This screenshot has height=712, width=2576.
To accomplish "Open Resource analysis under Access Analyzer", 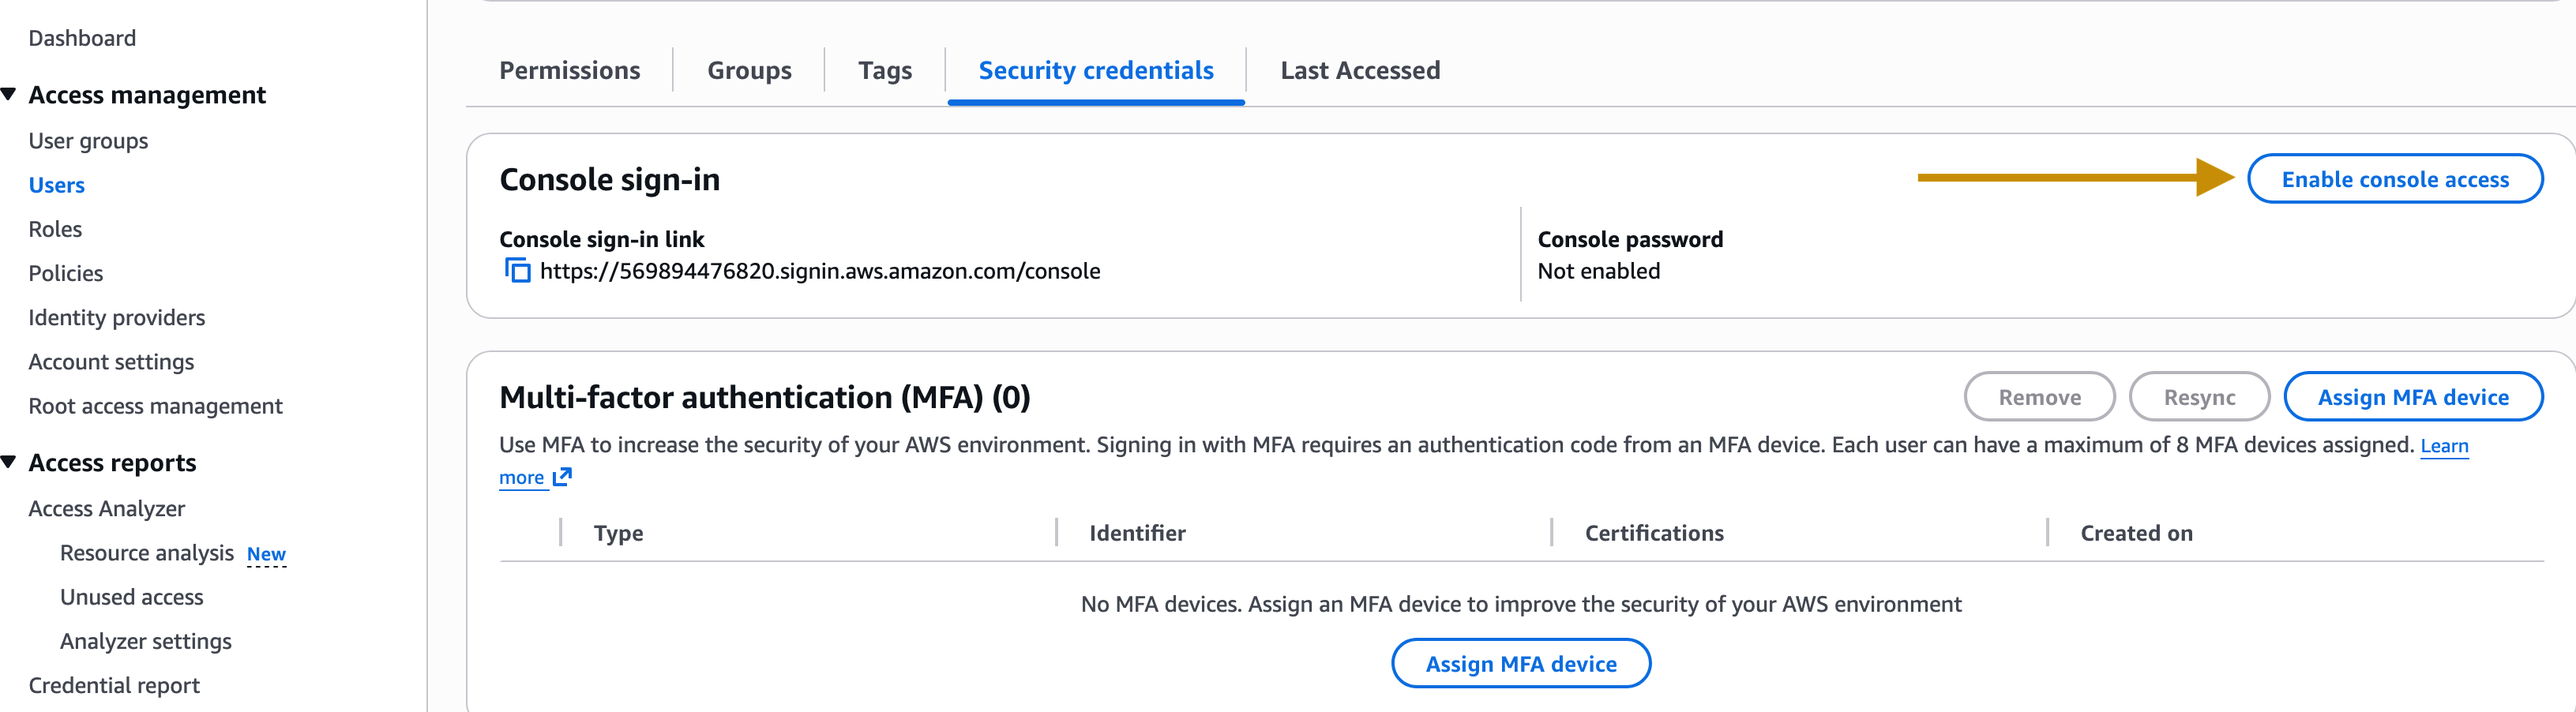I will (x=146, y=553).
